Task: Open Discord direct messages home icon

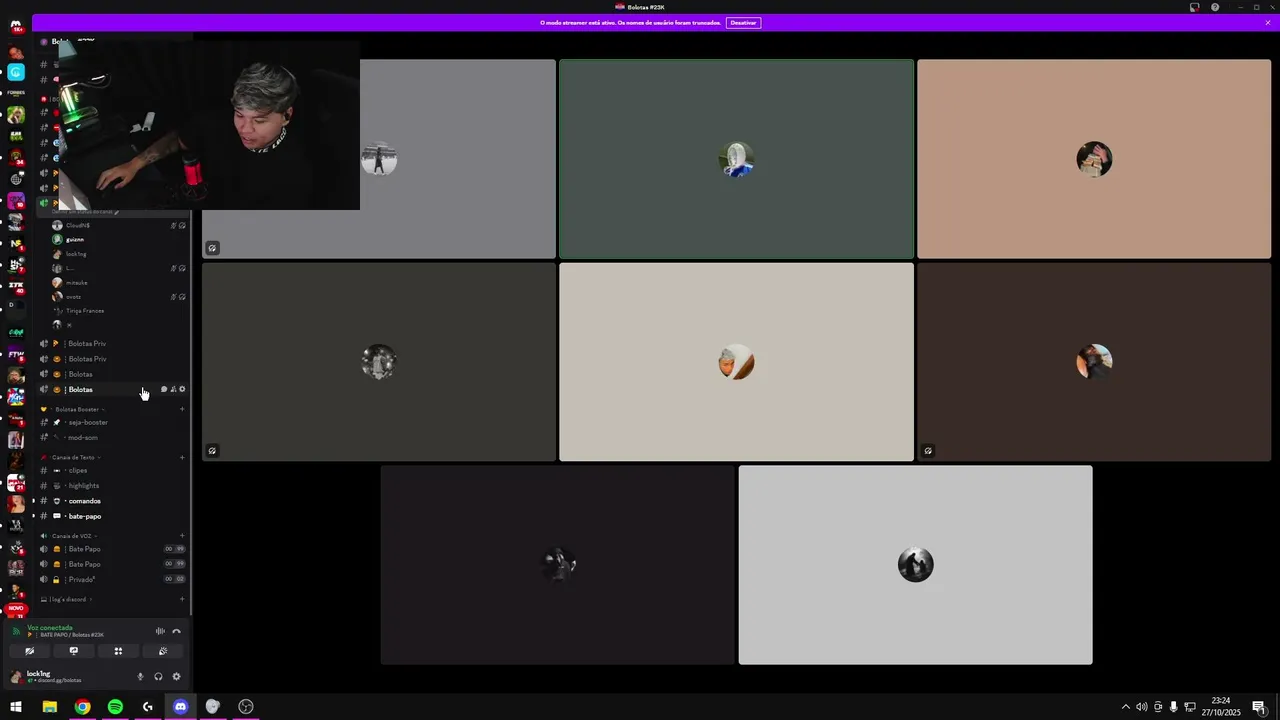Action: pyautogui.click(x=16, y=27)
